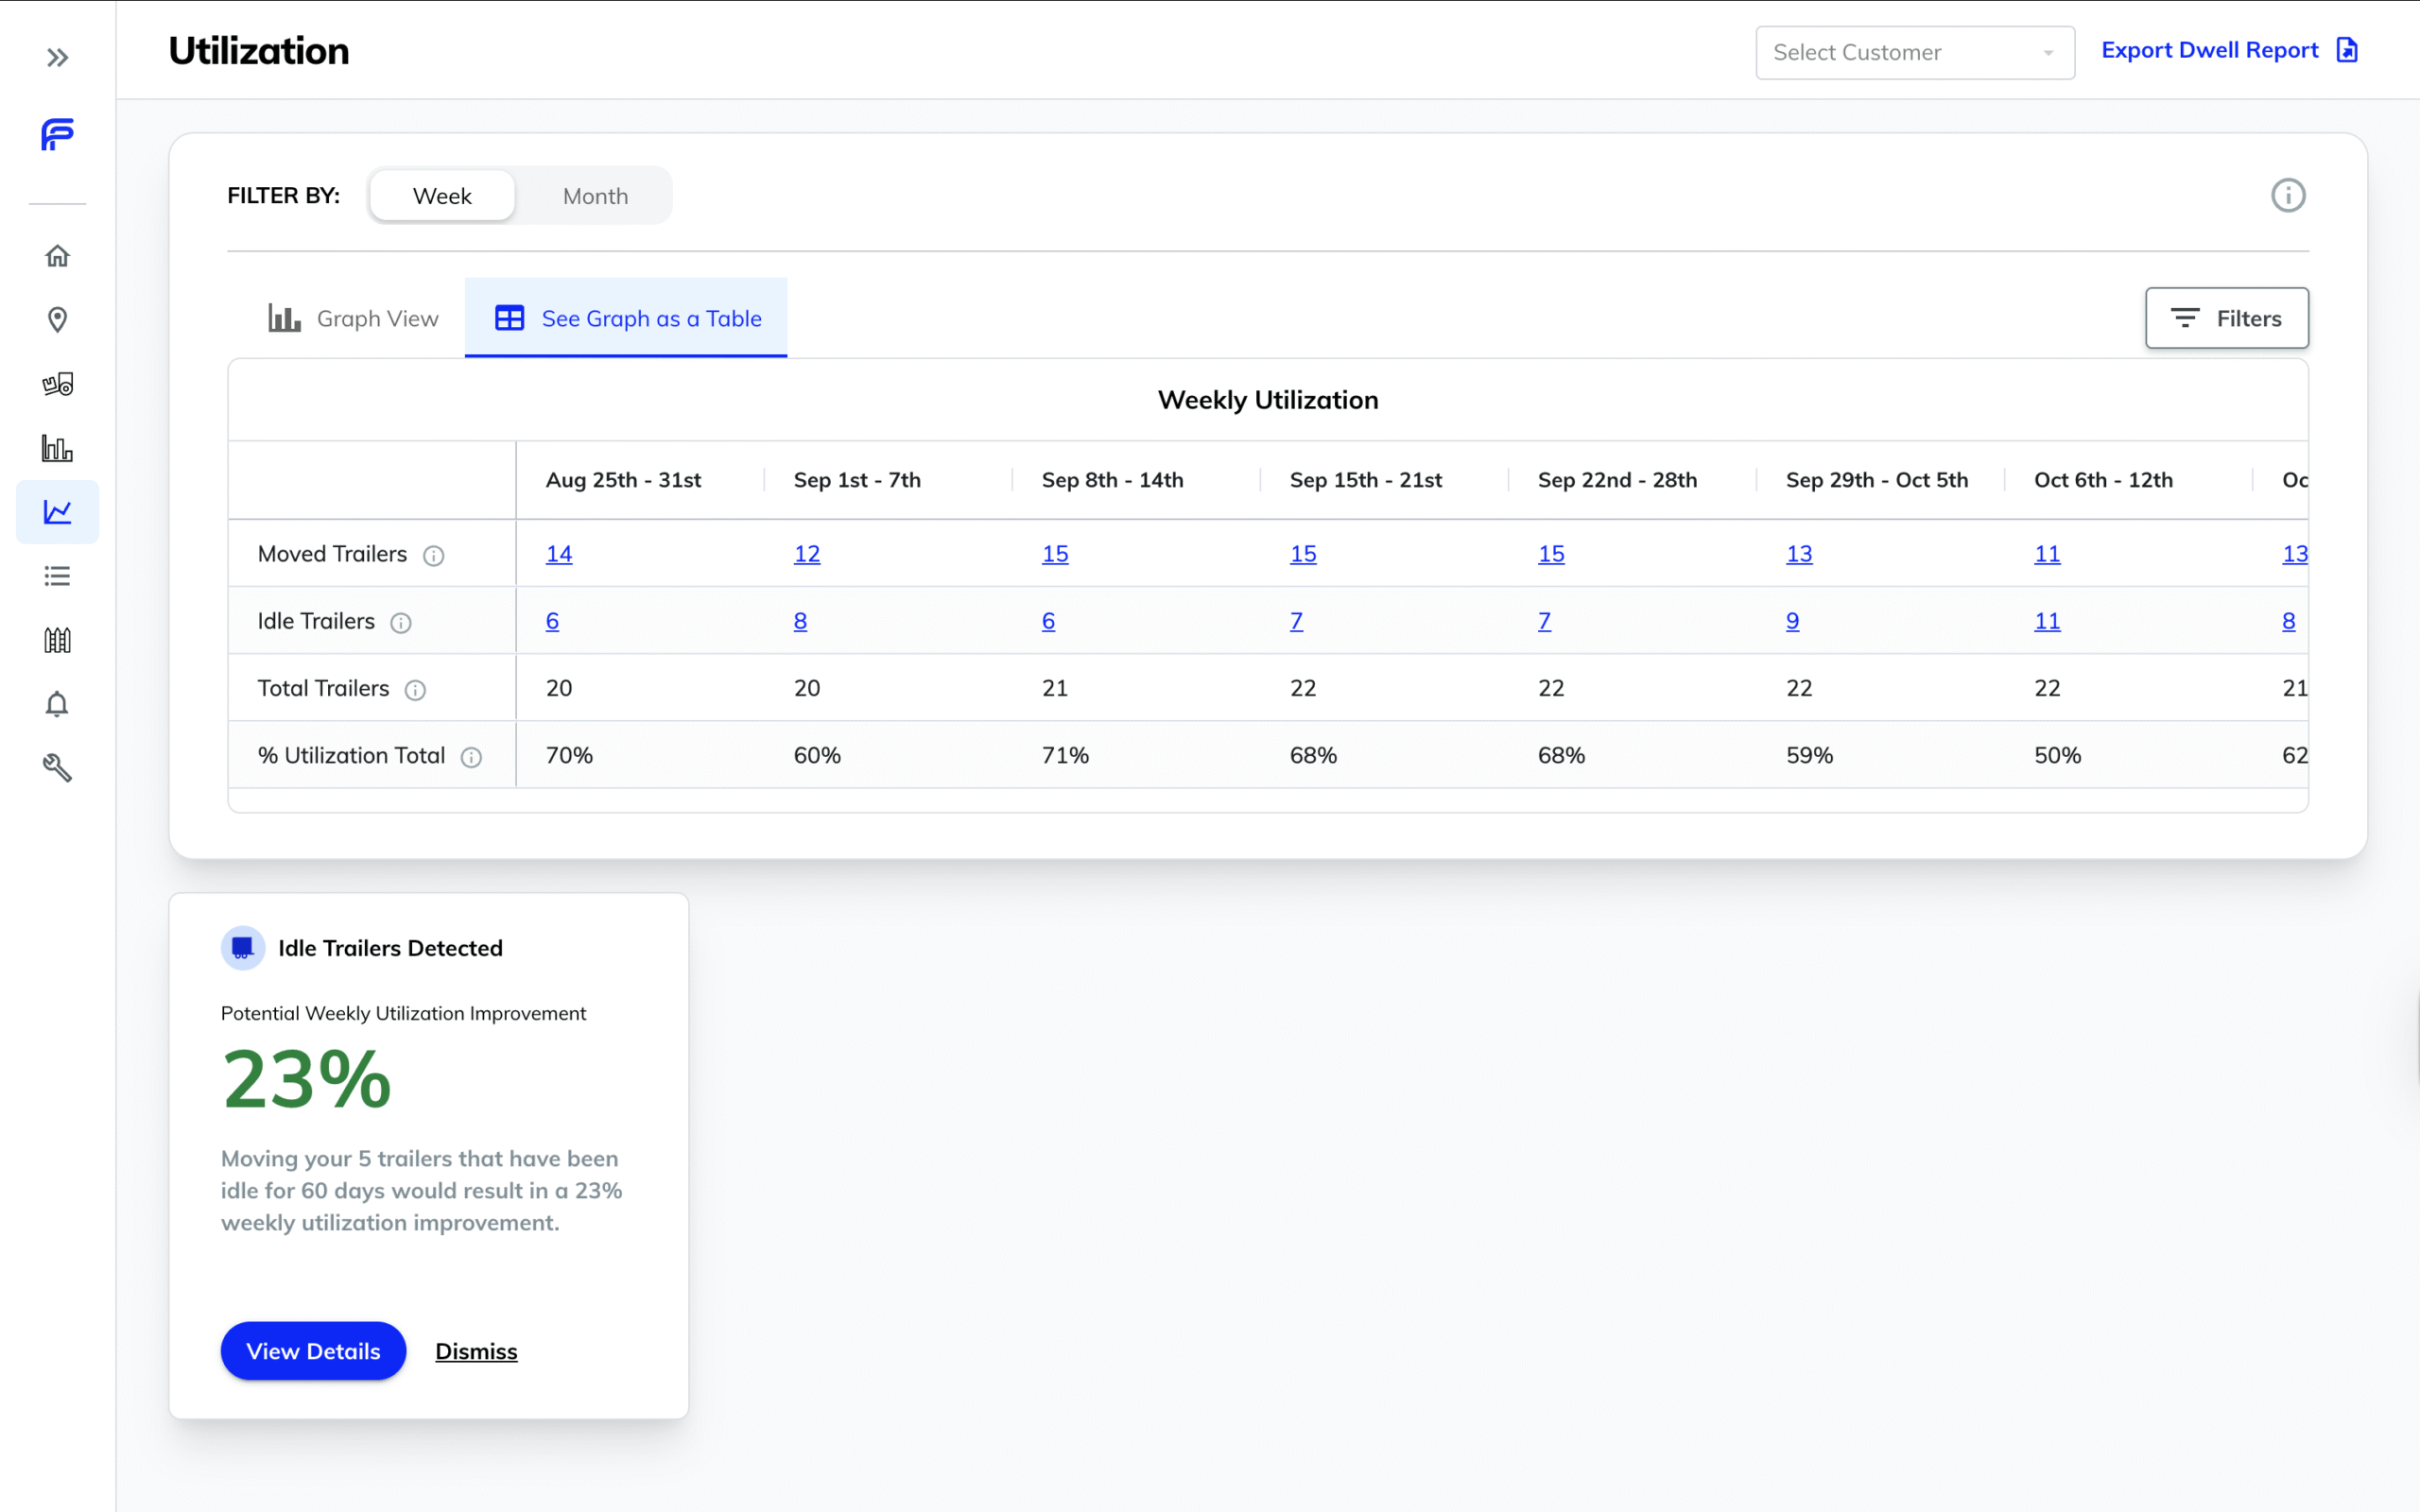The height and width of the screenshot is (1512, 2420).
Task: Click the info icon next to Idle Trailers
Action: [x=401, y=623]
